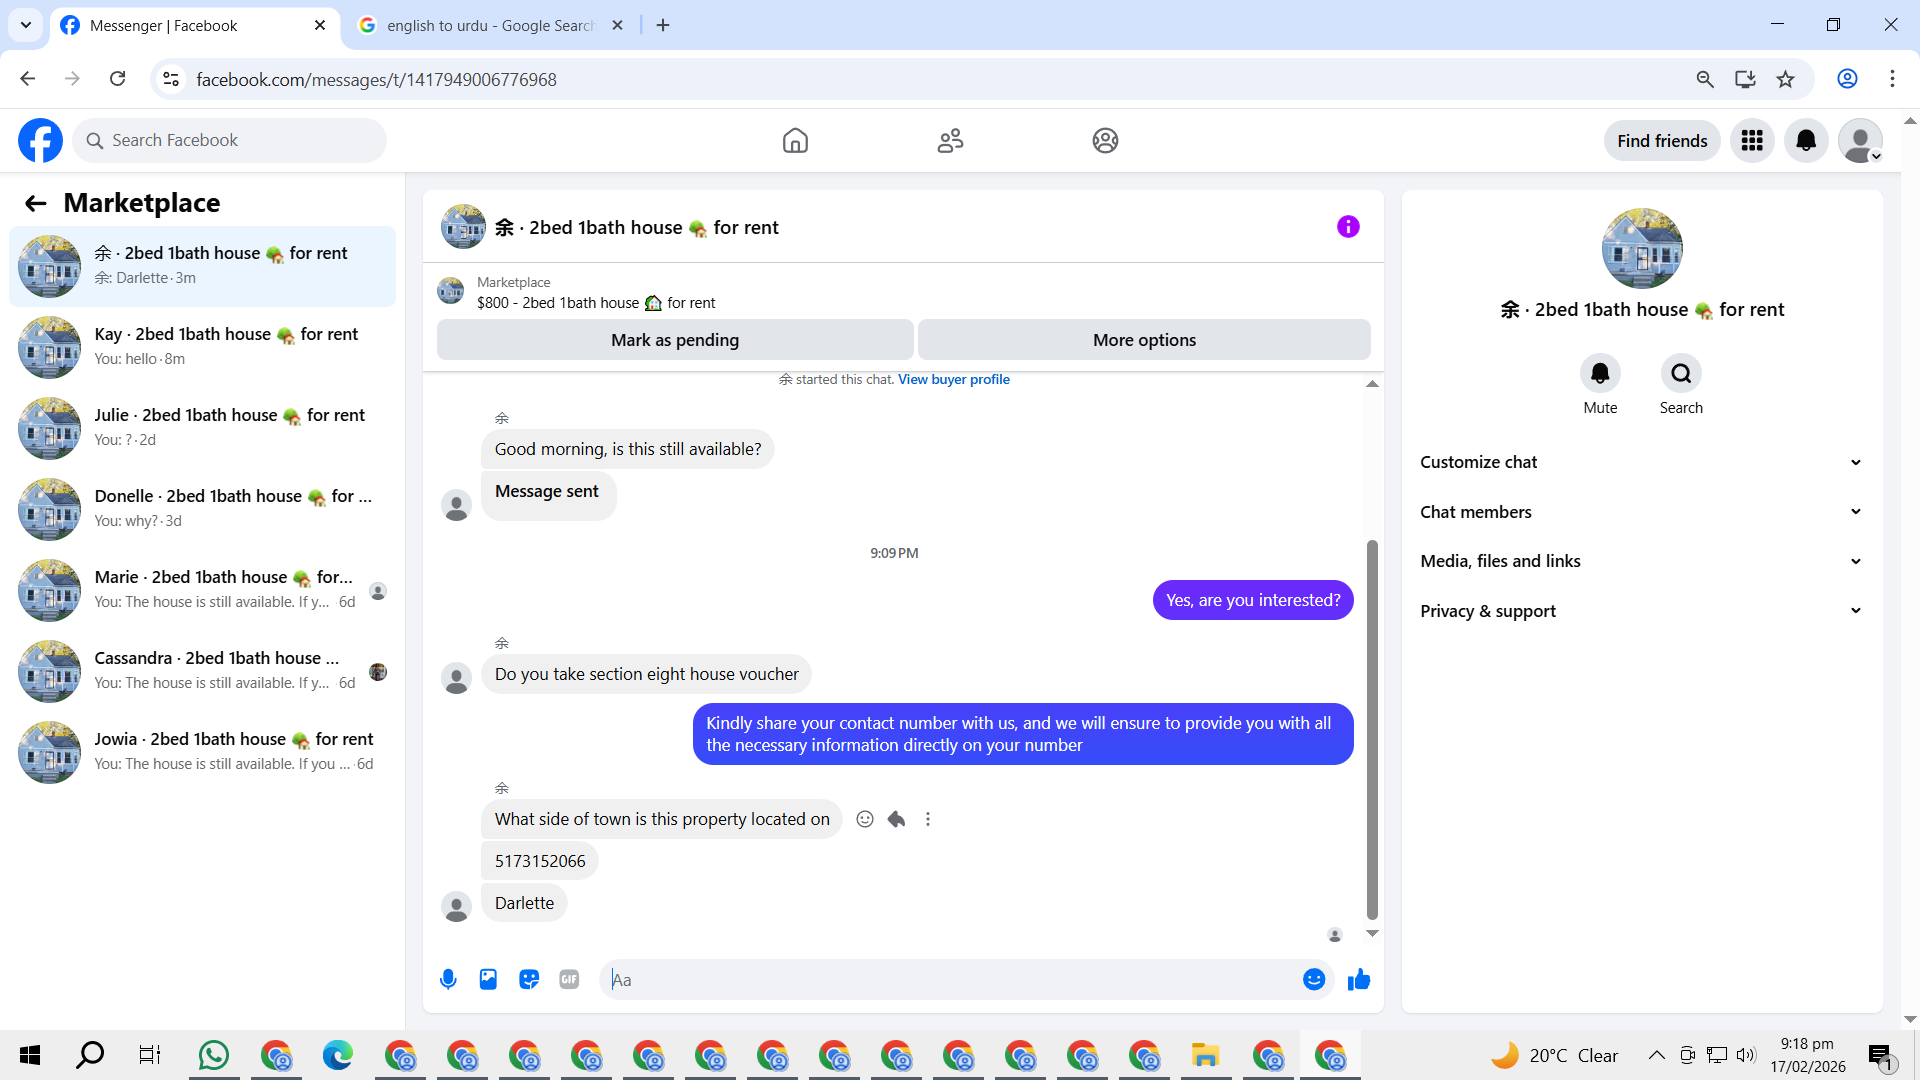Switch to the english to urdu tab

pos(490,26)
